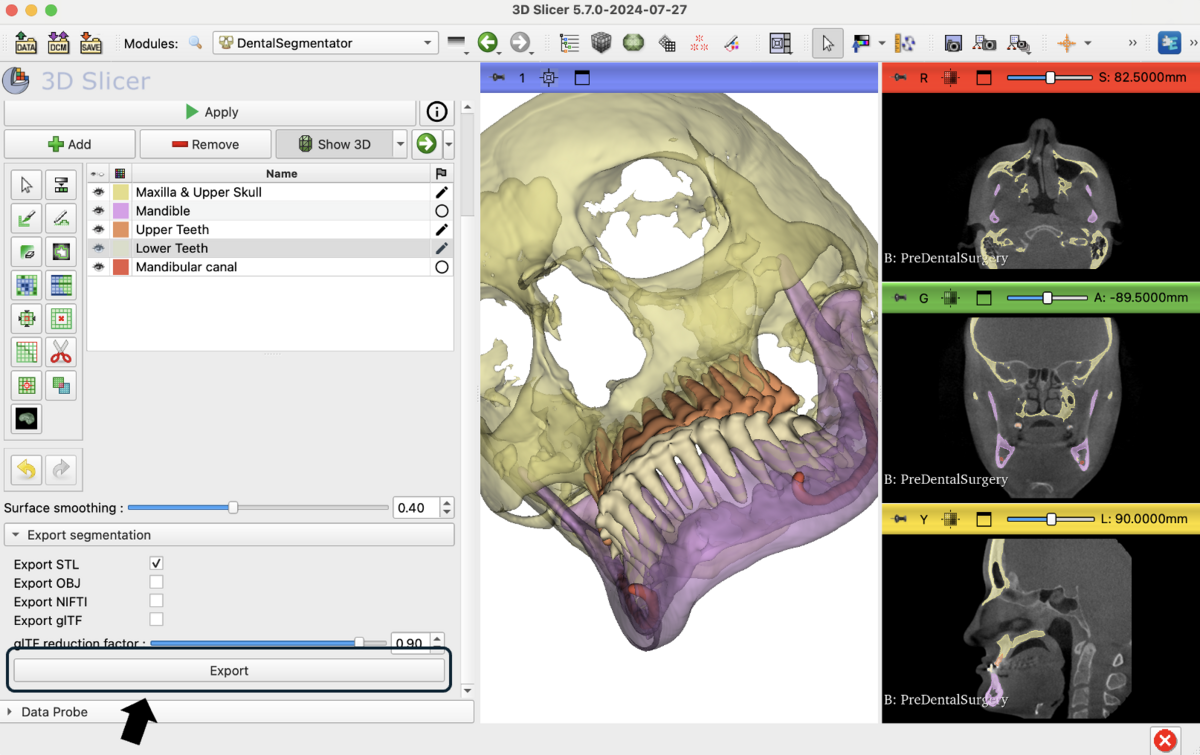This screenshot has width=1200, height=755.
Task: Open the green arrow button's dropdown
Action: pyautogui.click(x=449, y=144)
